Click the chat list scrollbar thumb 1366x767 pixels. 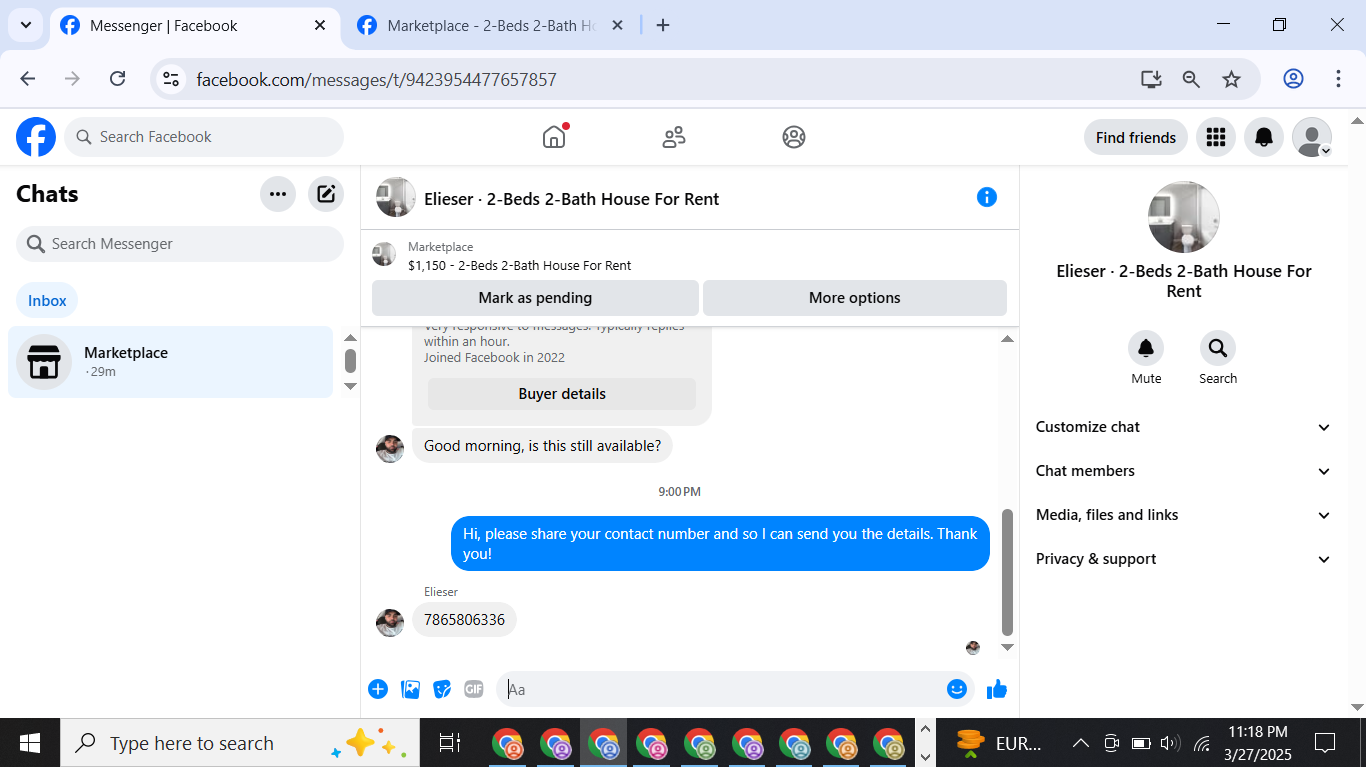click(x=350, y=360)
